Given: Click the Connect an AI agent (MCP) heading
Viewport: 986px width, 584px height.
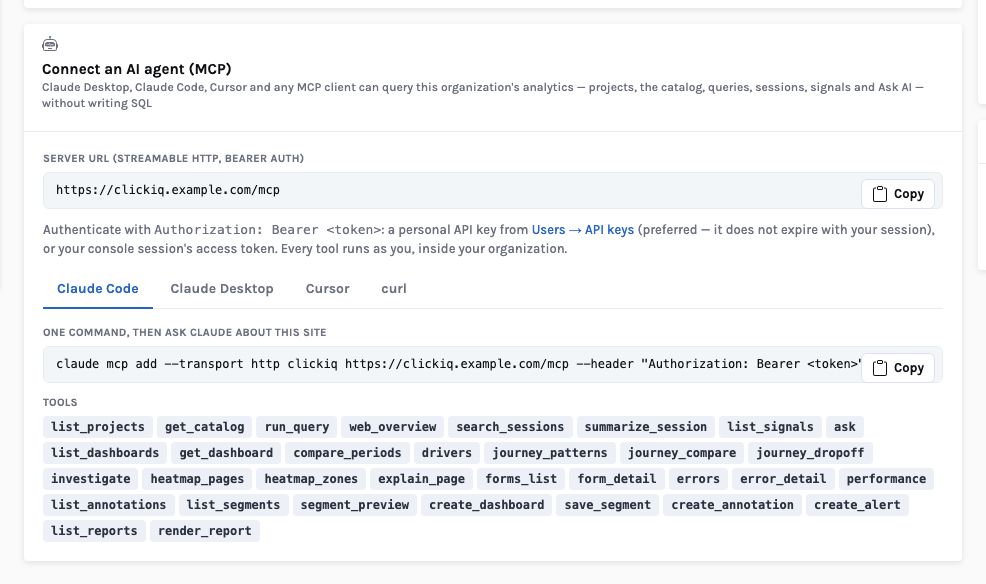Looking at the screenshot, I should (x=136, y=69).
